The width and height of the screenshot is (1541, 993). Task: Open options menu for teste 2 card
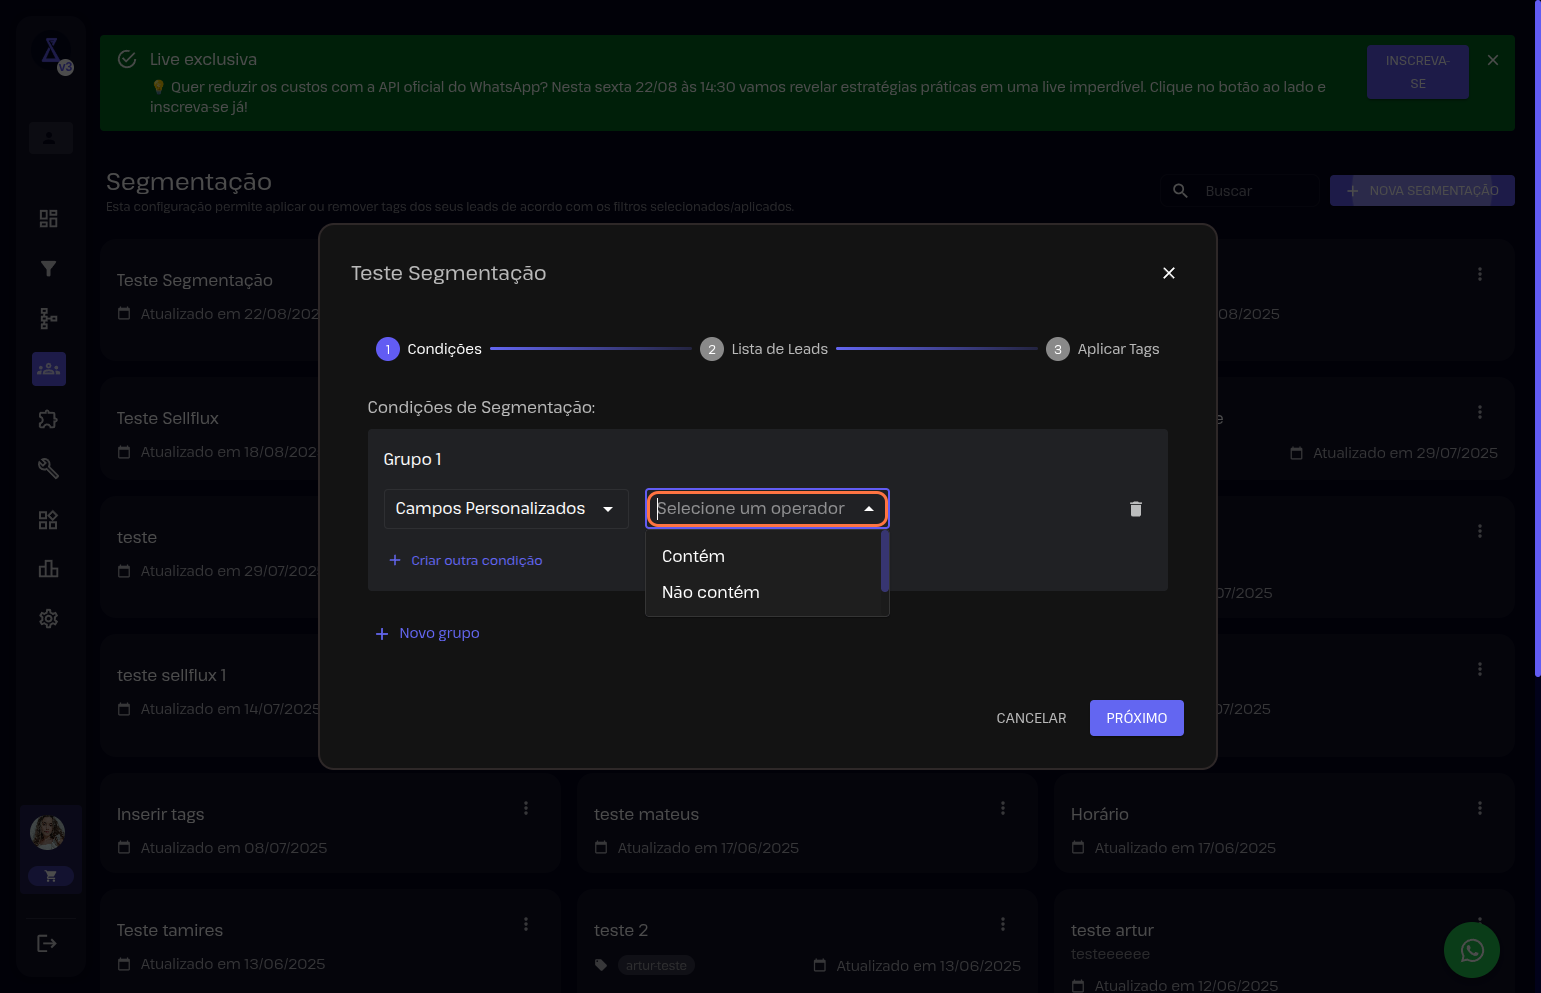click(1003, 924)
